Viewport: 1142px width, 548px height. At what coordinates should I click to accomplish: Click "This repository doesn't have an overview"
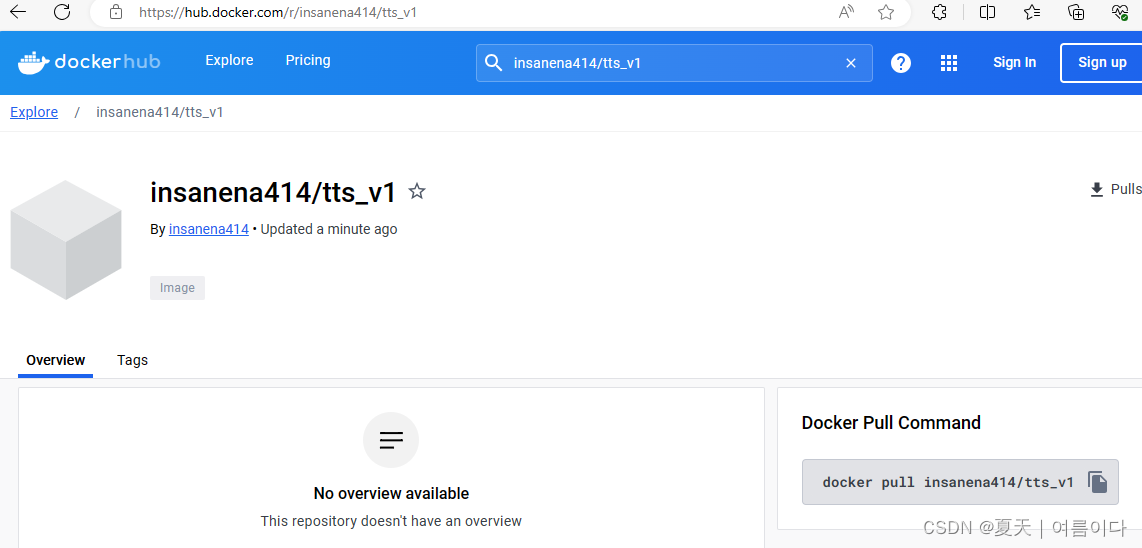tap(391, 521)
